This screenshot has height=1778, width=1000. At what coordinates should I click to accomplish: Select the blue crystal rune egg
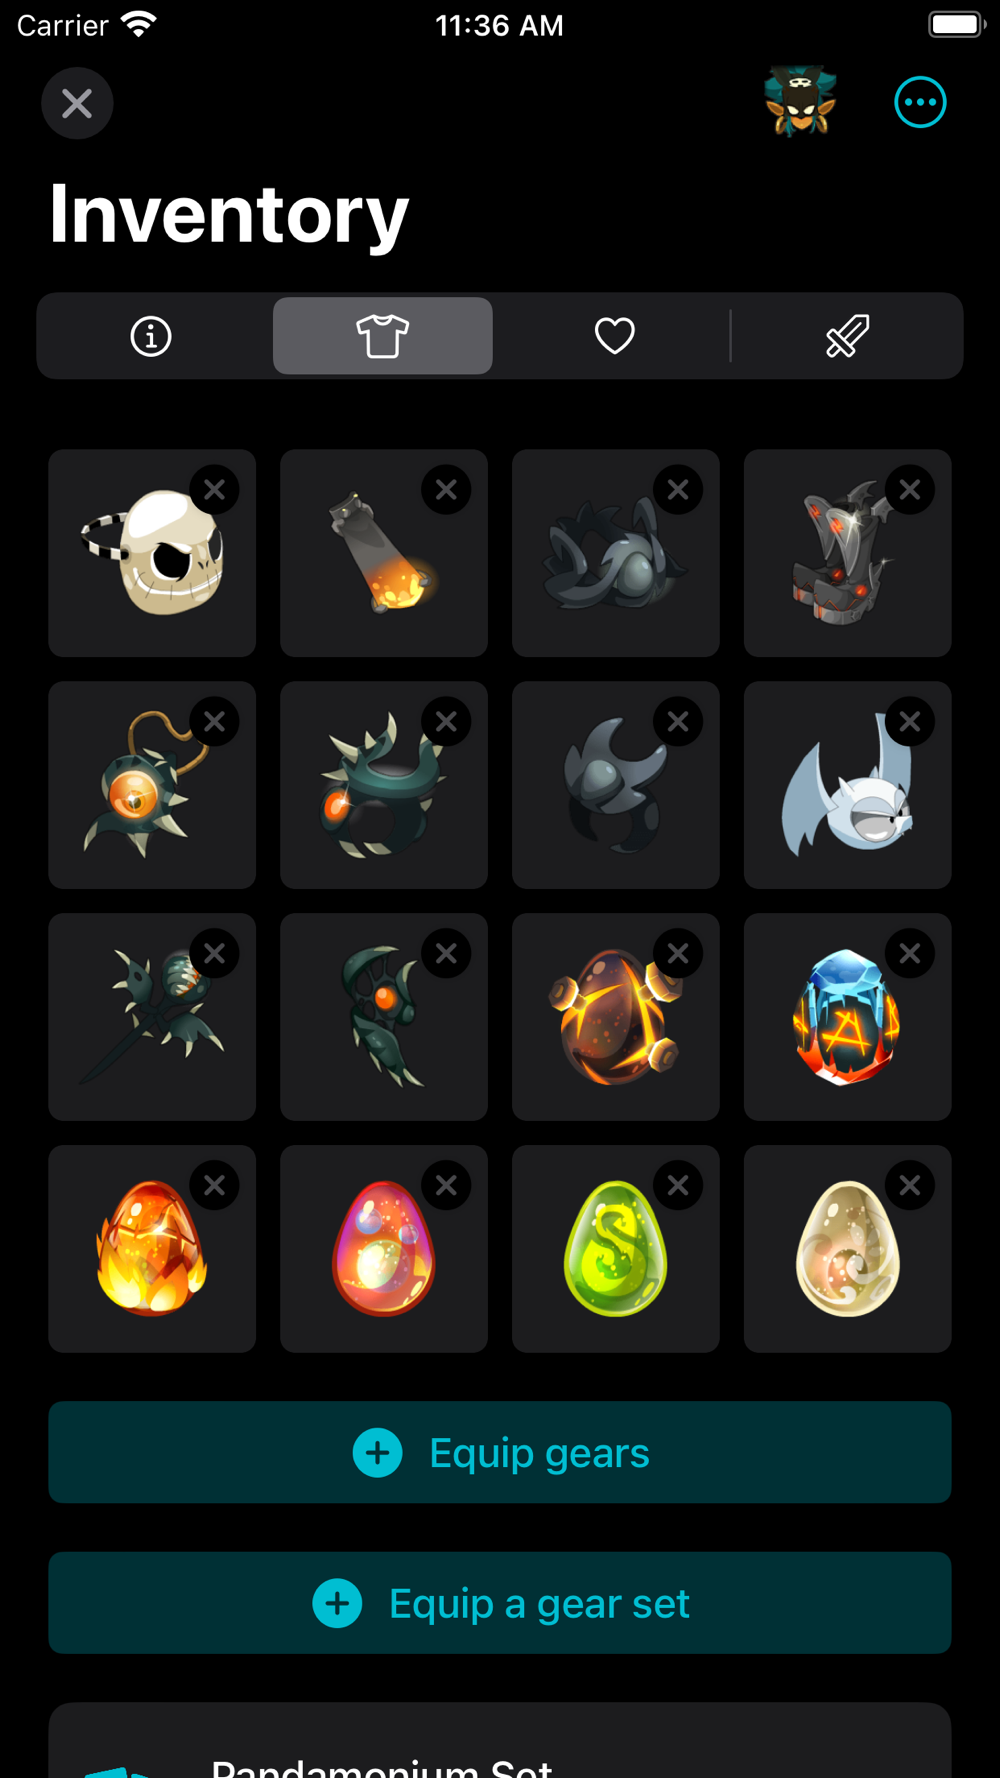[x=847, y=1017]
